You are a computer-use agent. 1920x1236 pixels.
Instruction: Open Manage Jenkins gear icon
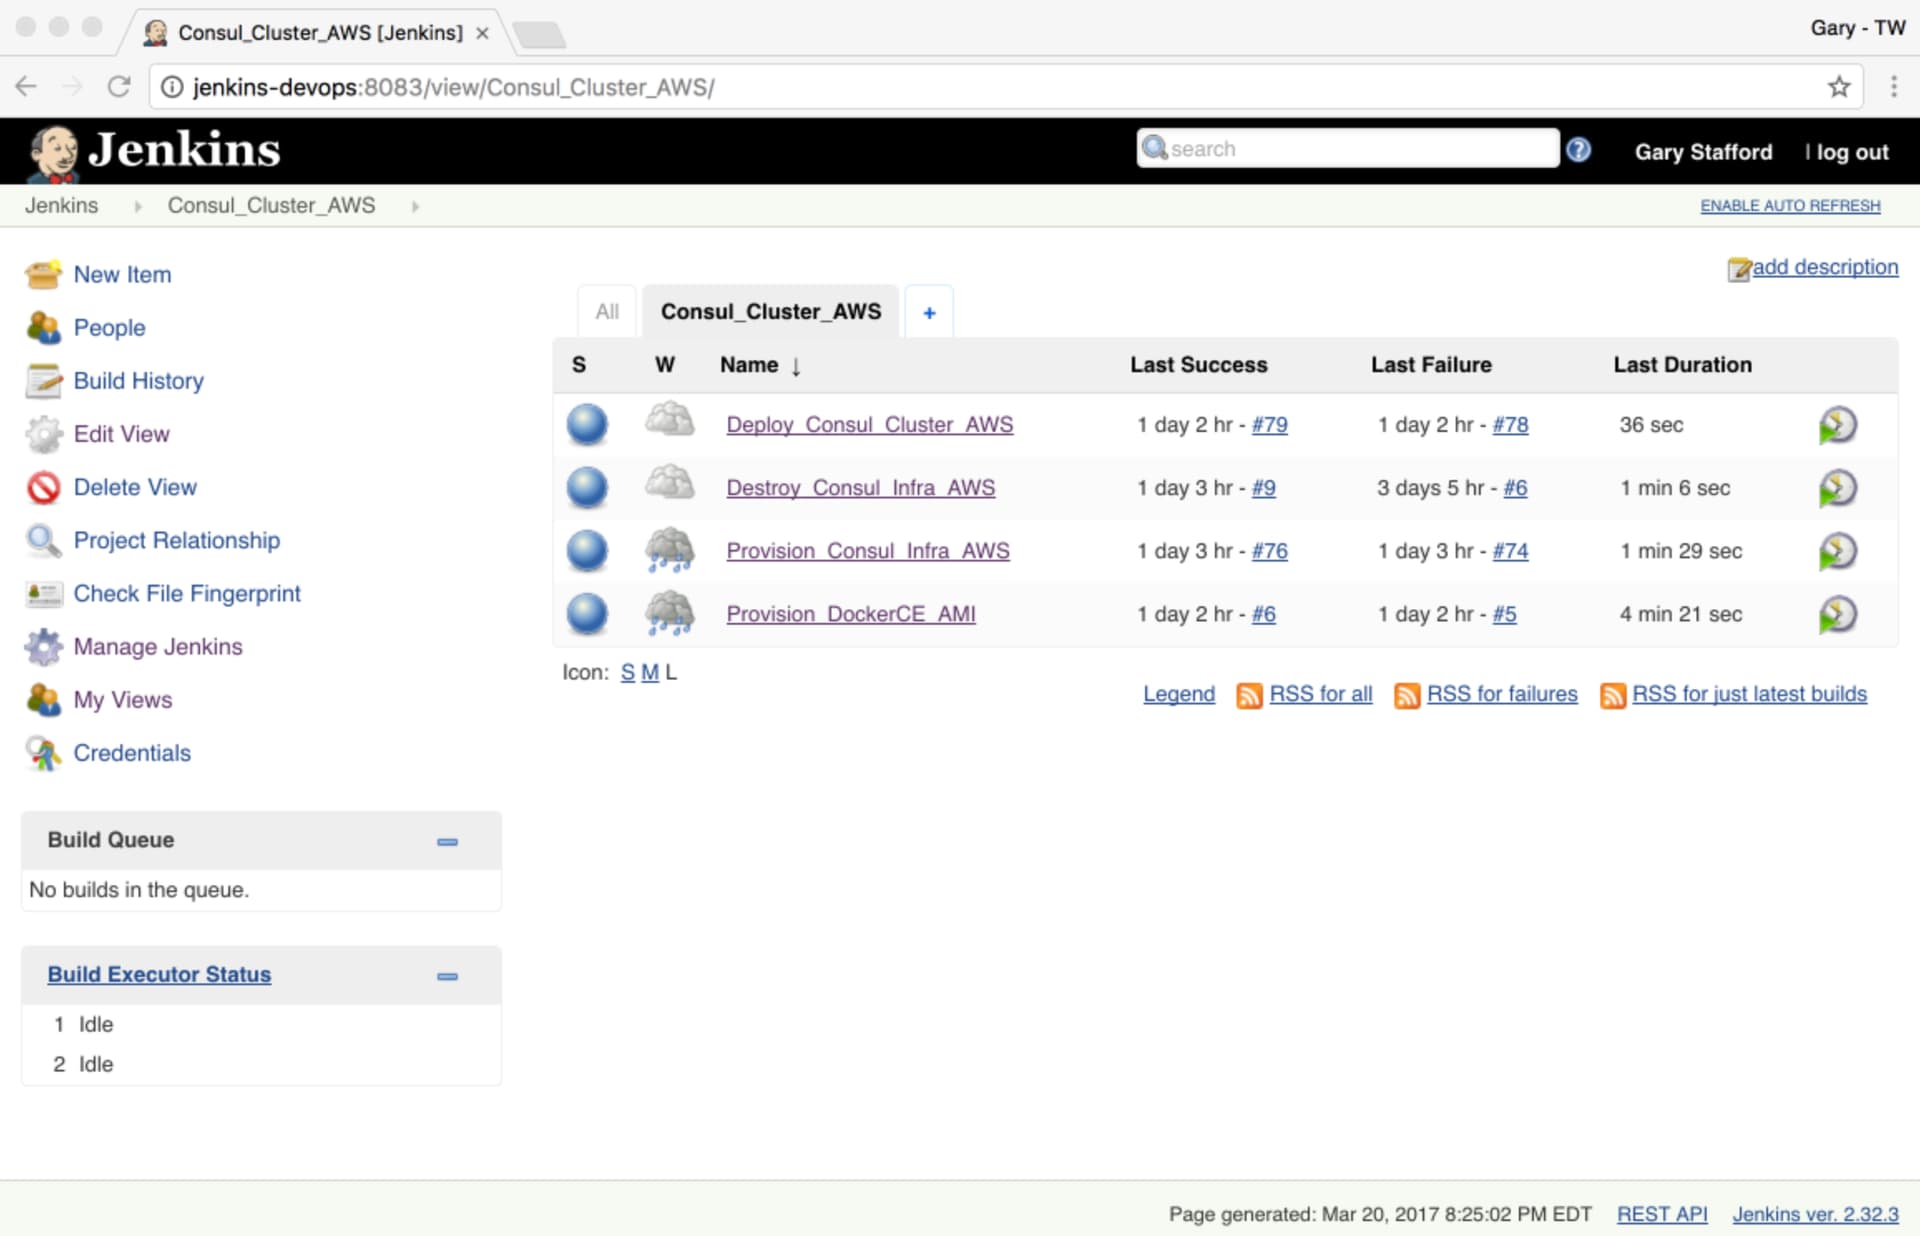(x=43, y=647)
